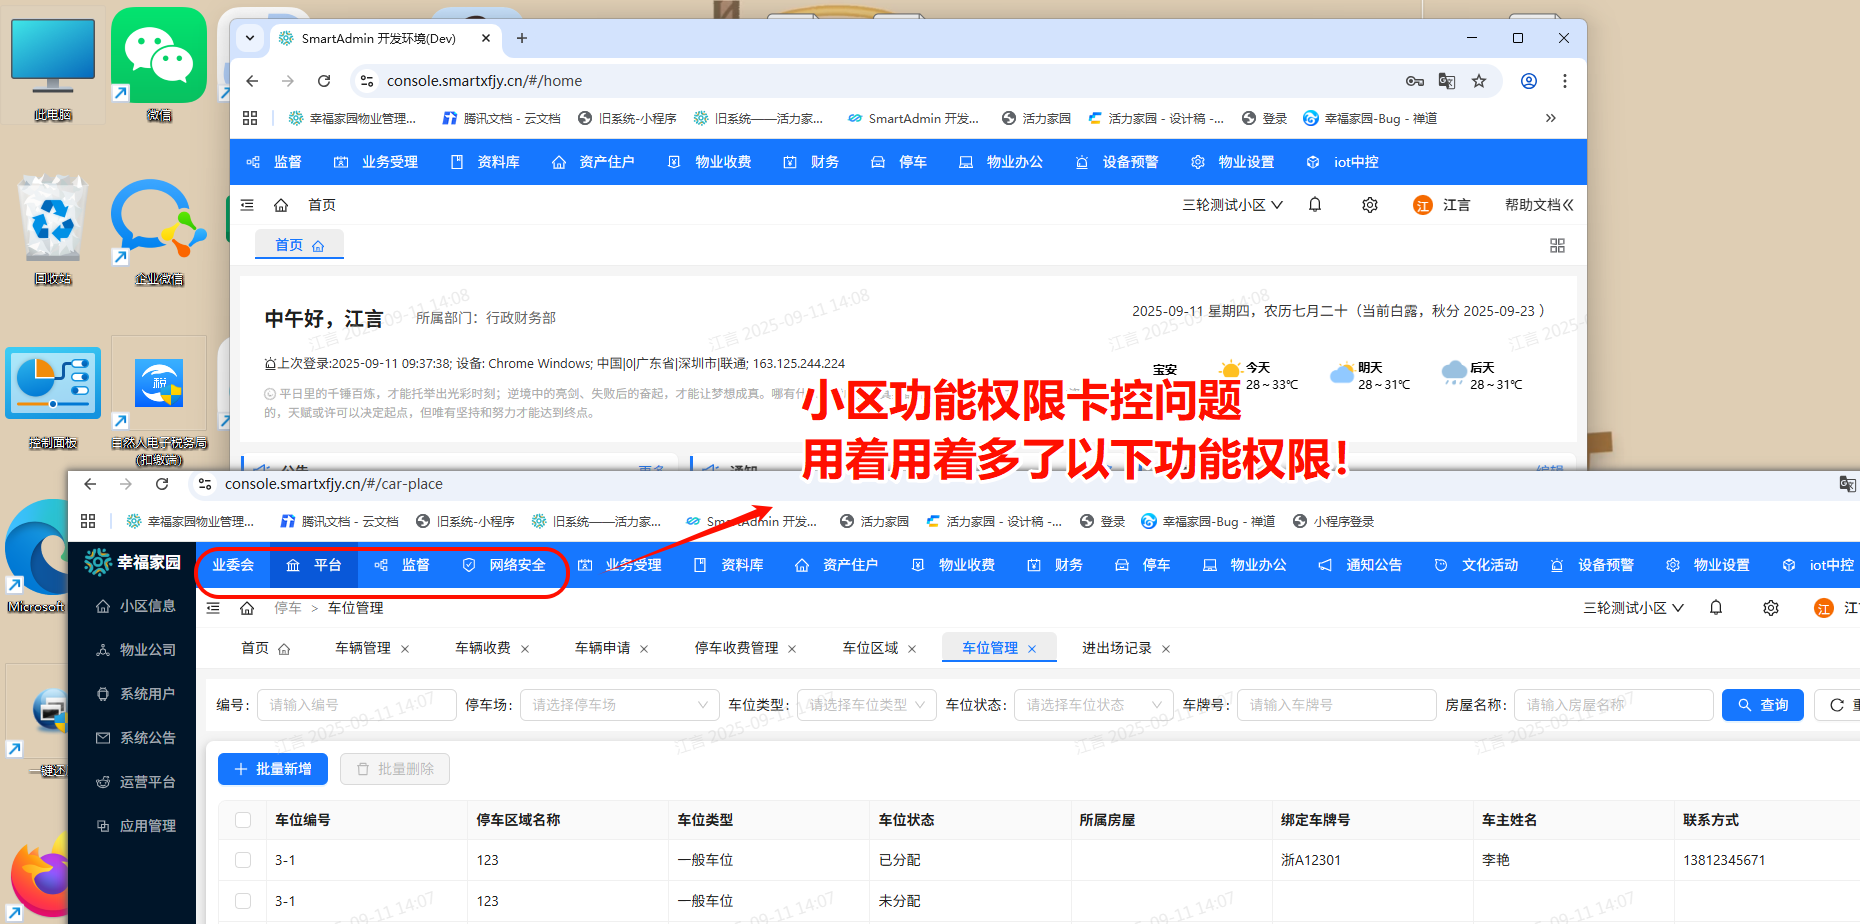Check the row with plate 浙A12301
Image resolution: width=1860 pixels, height=924 pixels.
tap(243, 860)
